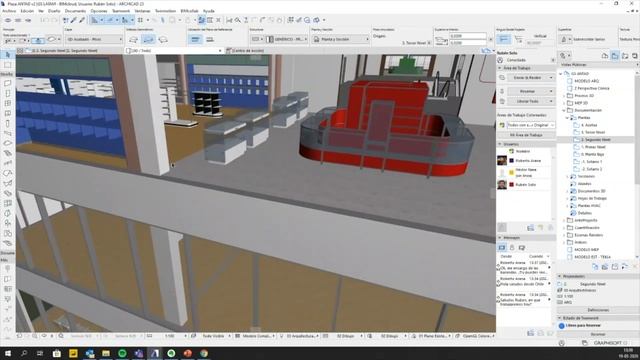
Task: Select the Wall tool in the toolbox
Action: point(7,83)
